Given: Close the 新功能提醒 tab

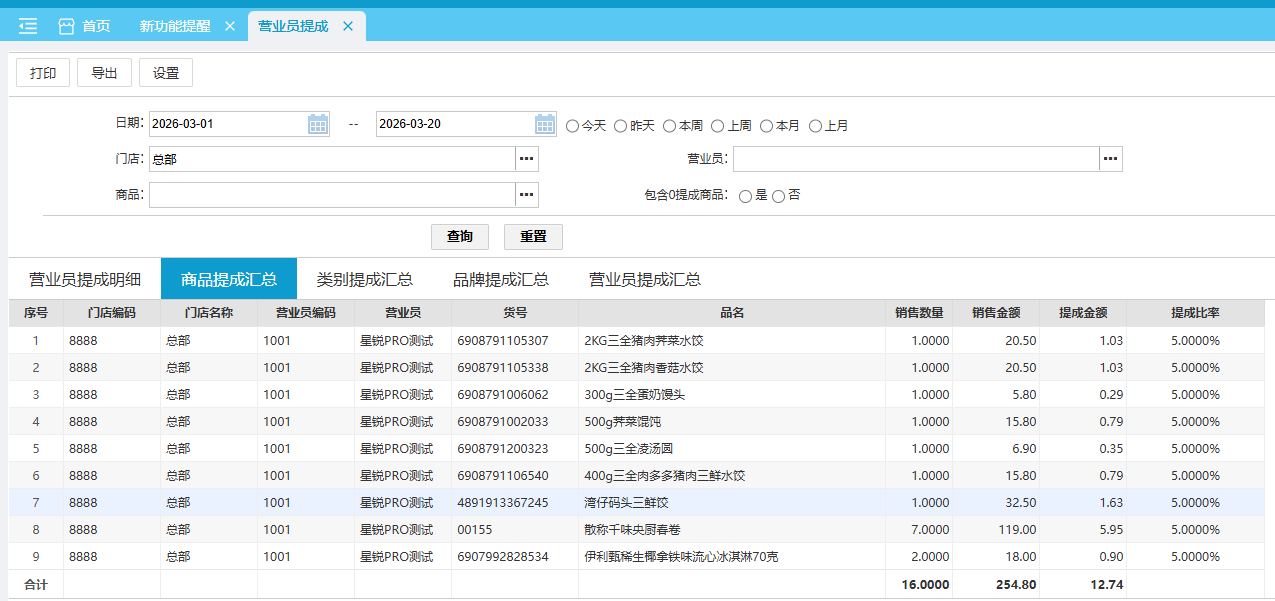Looking at the screenshot, I should (230, 26).
